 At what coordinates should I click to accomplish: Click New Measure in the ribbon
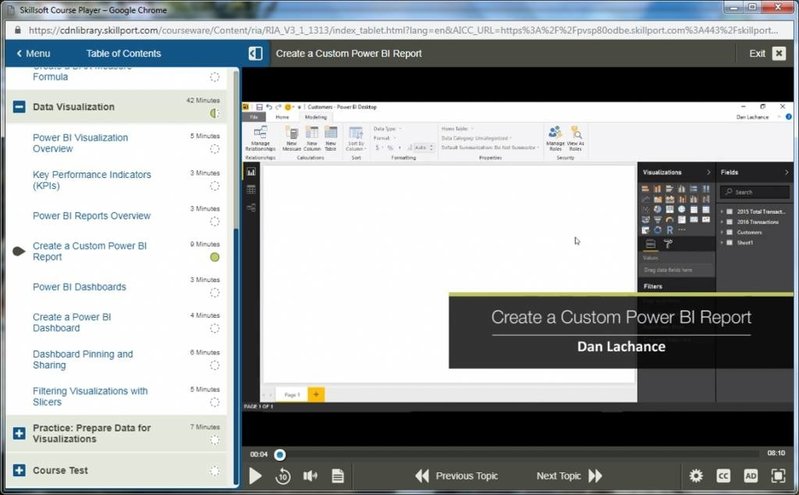click(291, 139)
